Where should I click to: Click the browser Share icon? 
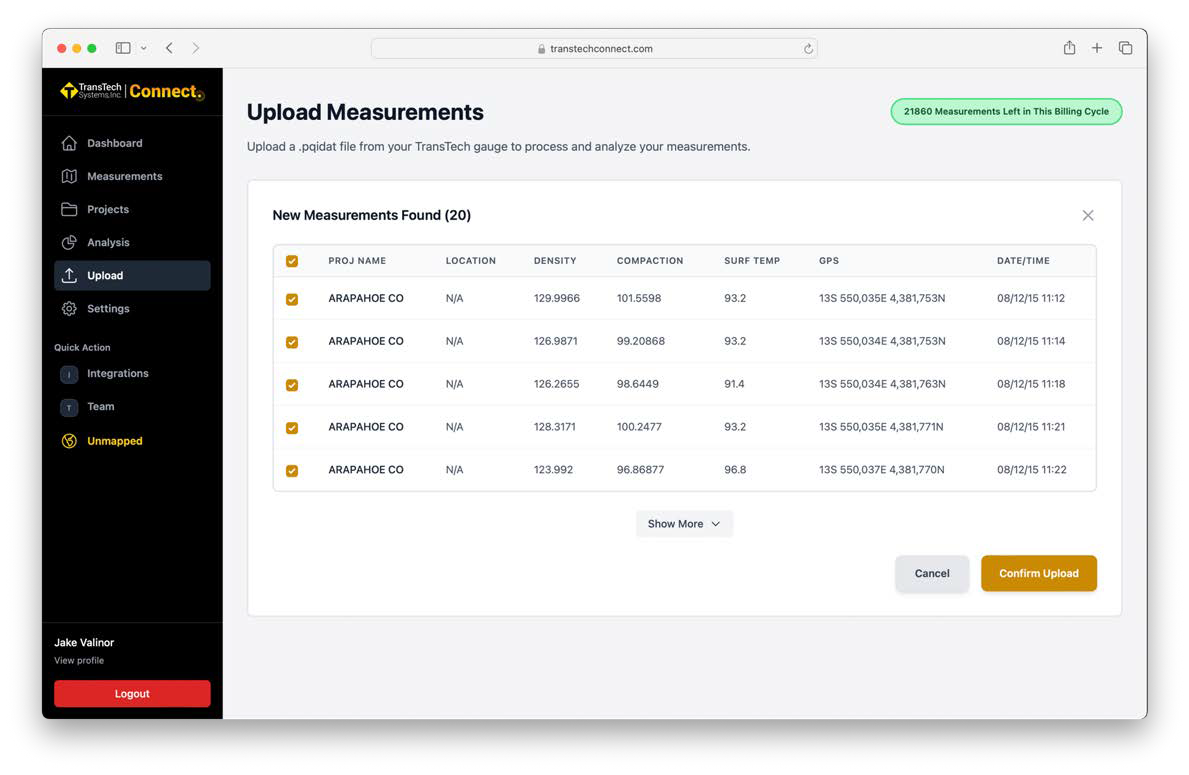tap(1069, 48)
